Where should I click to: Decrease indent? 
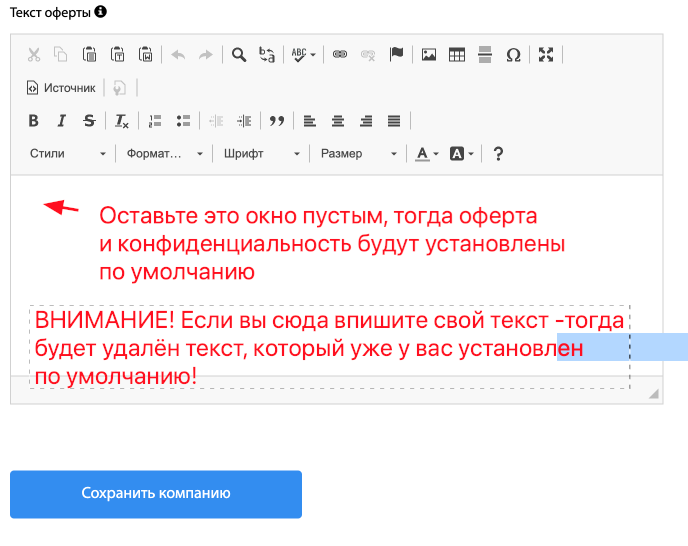(216, 121)
